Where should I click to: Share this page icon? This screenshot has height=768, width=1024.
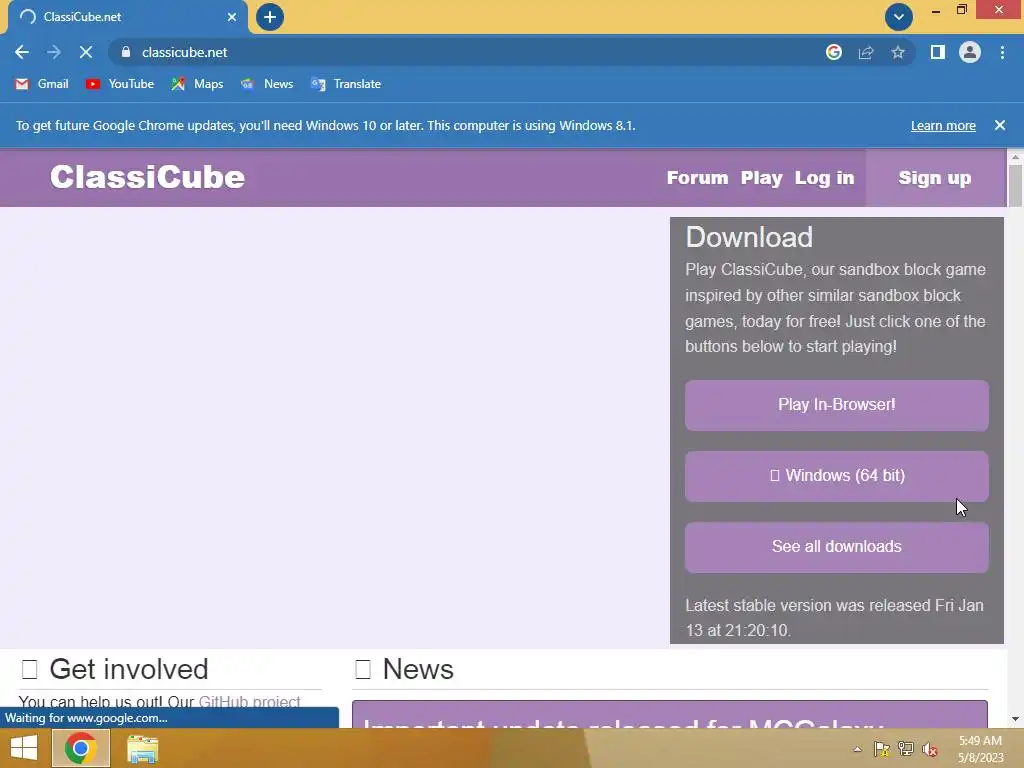(x=866, y=52)
